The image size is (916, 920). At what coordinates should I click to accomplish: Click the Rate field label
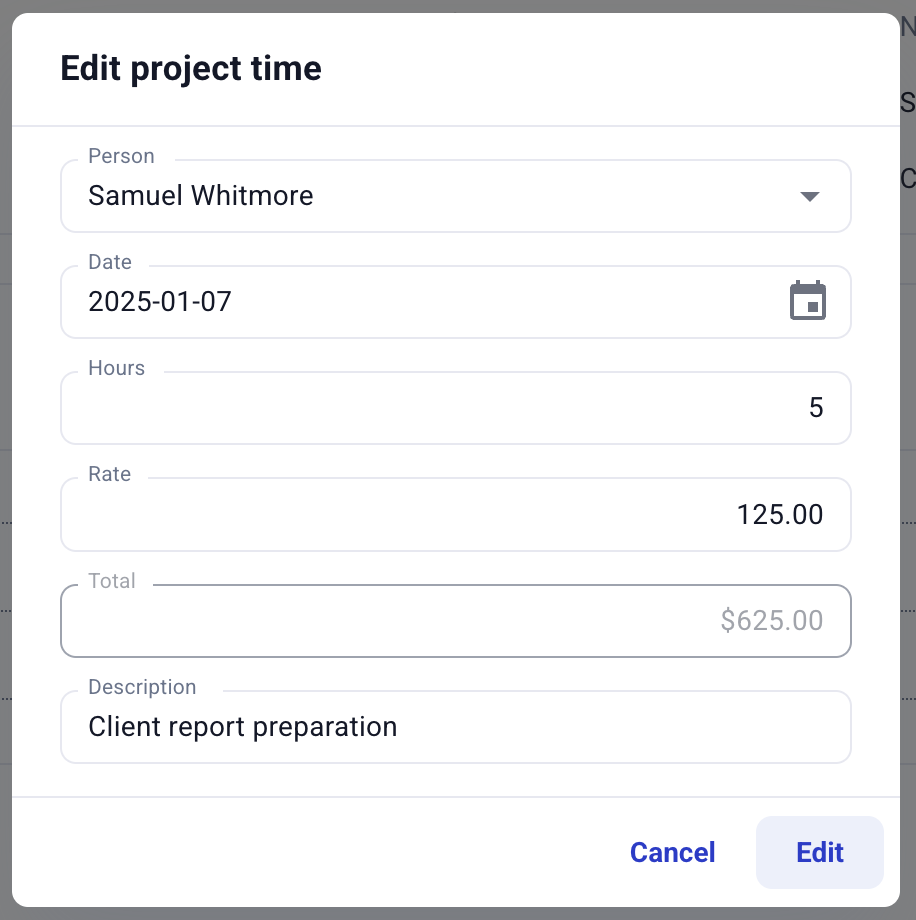click(109, 474)
